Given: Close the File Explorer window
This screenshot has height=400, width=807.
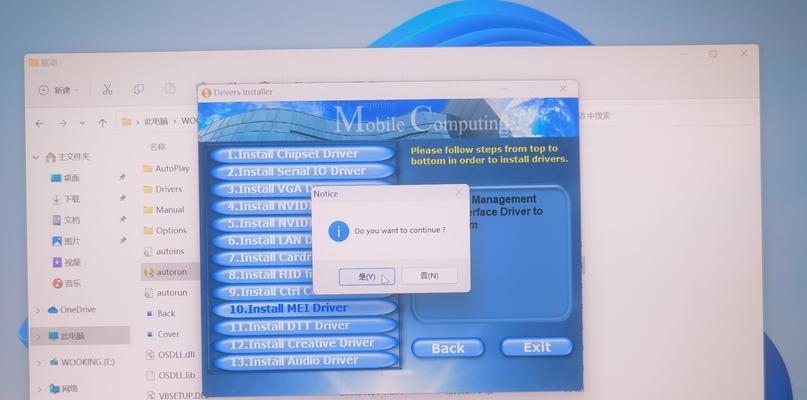Looking at the screenshot, I should [x=744, y=53].
